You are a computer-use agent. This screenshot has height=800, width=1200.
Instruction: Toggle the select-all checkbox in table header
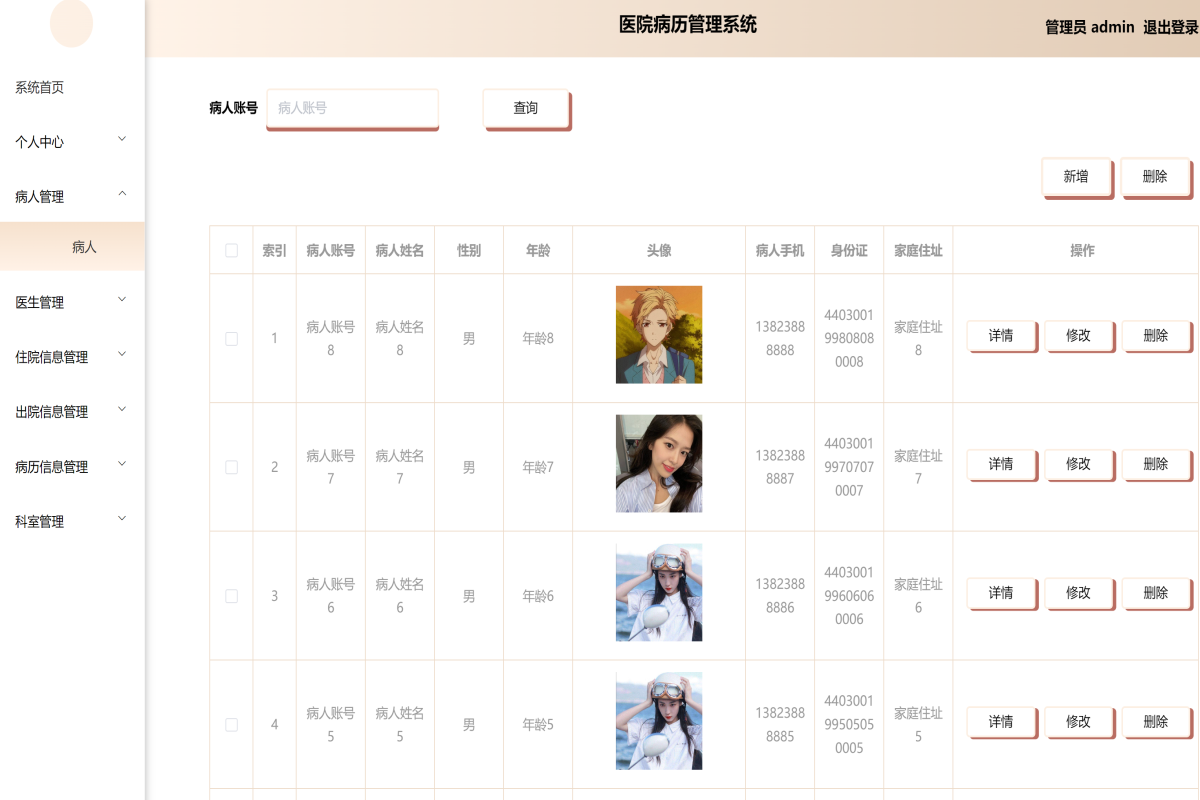click(231, 250)
